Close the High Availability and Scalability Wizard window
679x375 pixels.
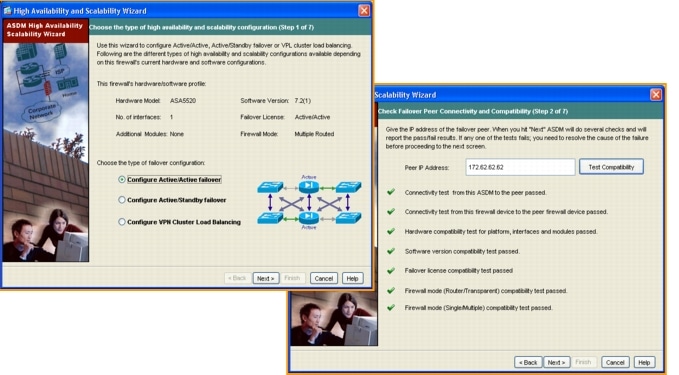click(364, 10)
